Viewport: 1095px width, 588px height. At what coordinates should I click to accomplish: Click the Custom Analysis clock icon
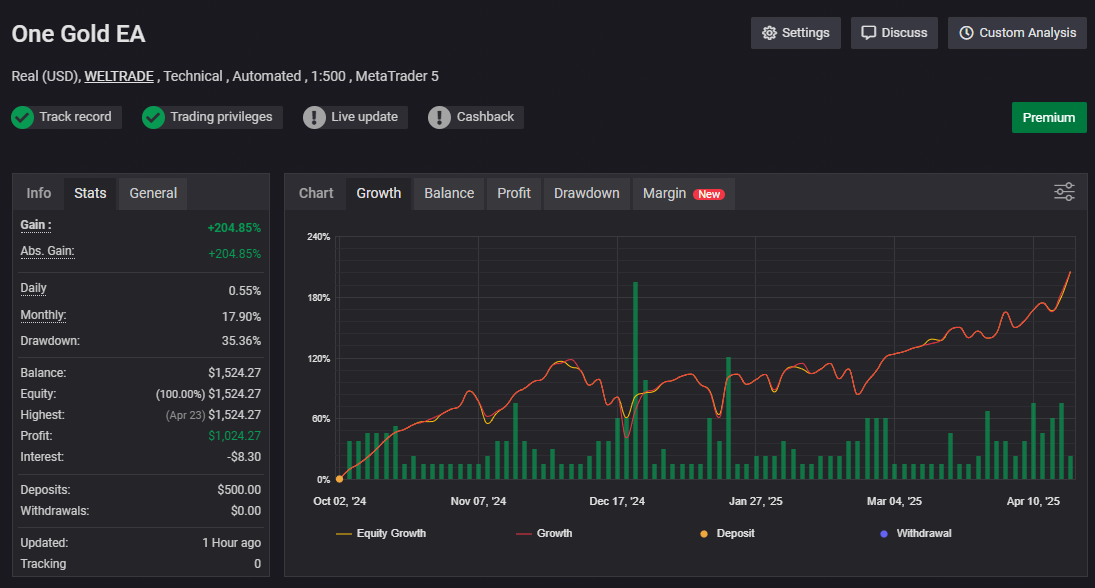[x=966, y=33]
